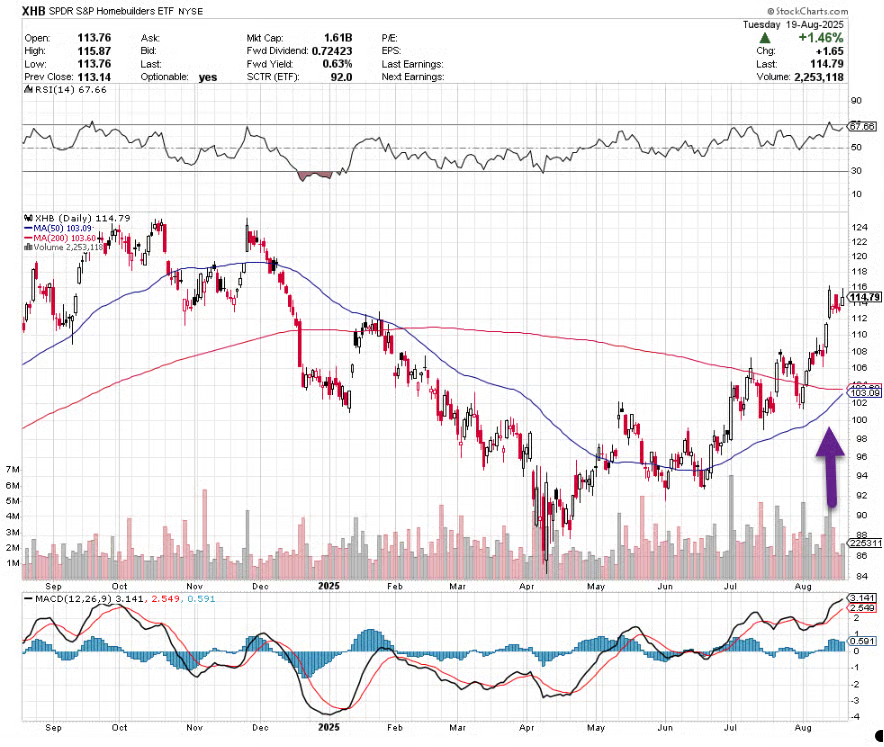Click the High value 115.87
The image size is (884, 747).
[x=94, y=51]
